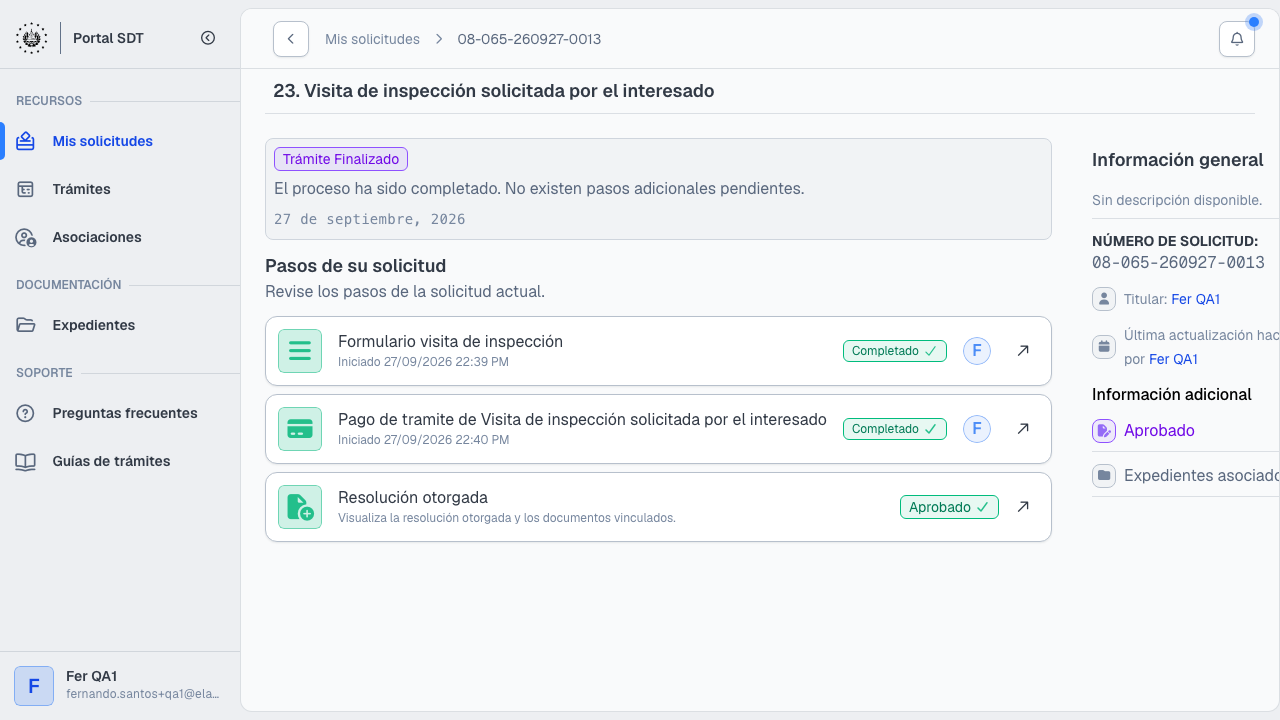
Task: Click Completado badge on Formulario visita row
Action: point(895,351)
